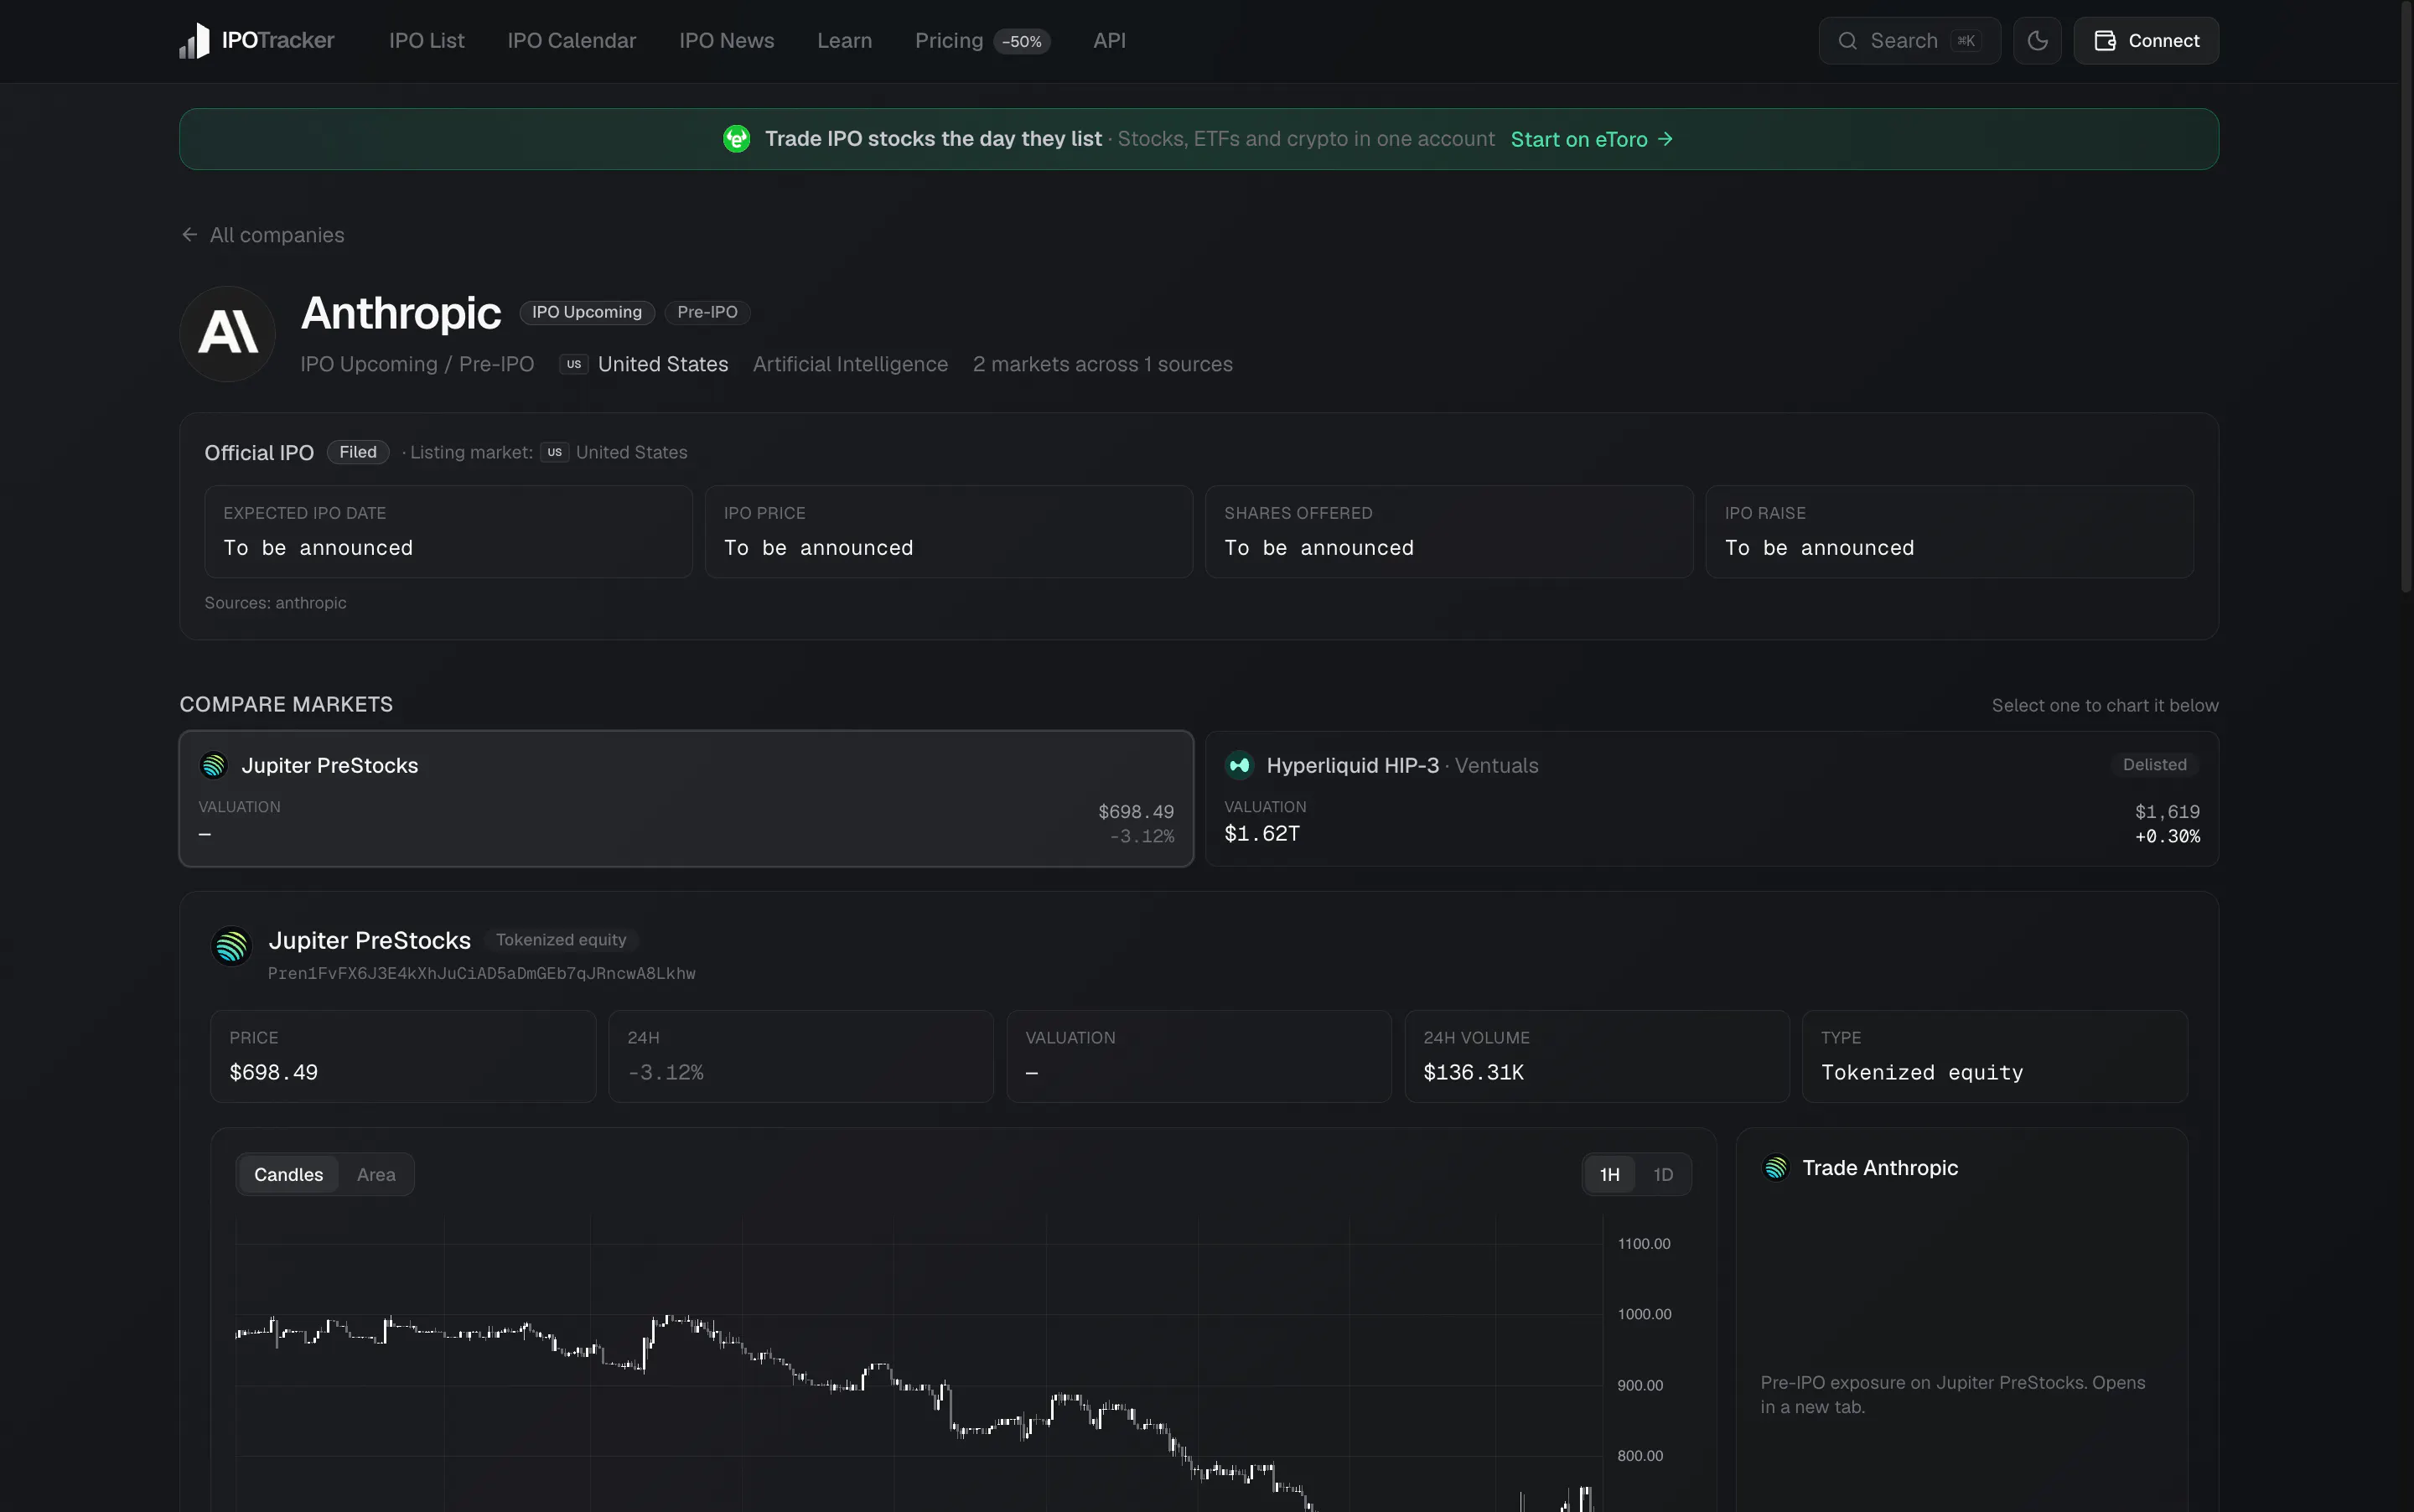The width and height of the screenshot is (2414, 1512).
Task: Click the back arrow before All companies
Action: [189, 235]
